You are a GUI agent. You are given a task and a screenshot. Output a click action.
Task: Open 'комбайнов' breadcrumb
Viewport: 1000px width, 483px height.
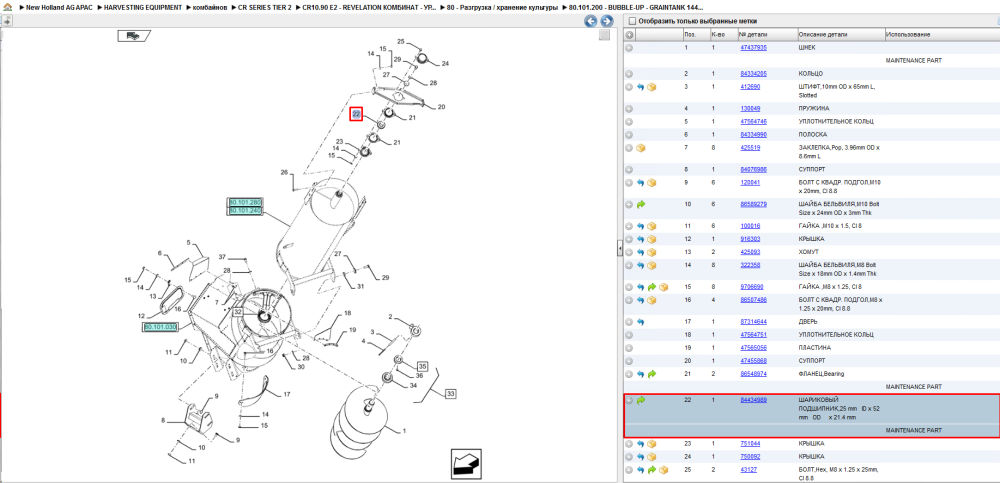click(210, 7)
